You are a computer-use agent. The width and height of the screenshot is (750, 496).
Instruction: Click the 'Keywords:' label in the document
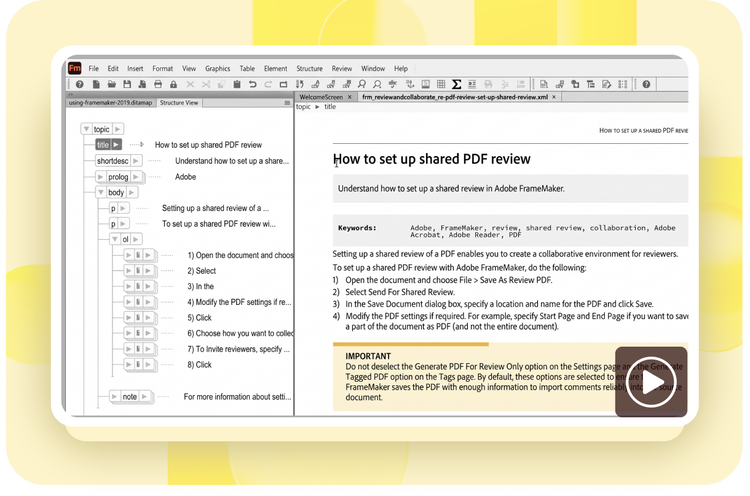(357, 228)
